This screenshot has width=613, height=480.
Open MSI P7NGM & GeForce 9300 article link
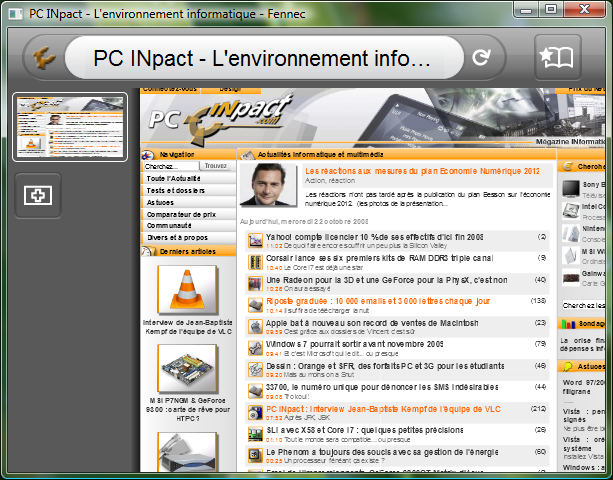pos(188,409)
